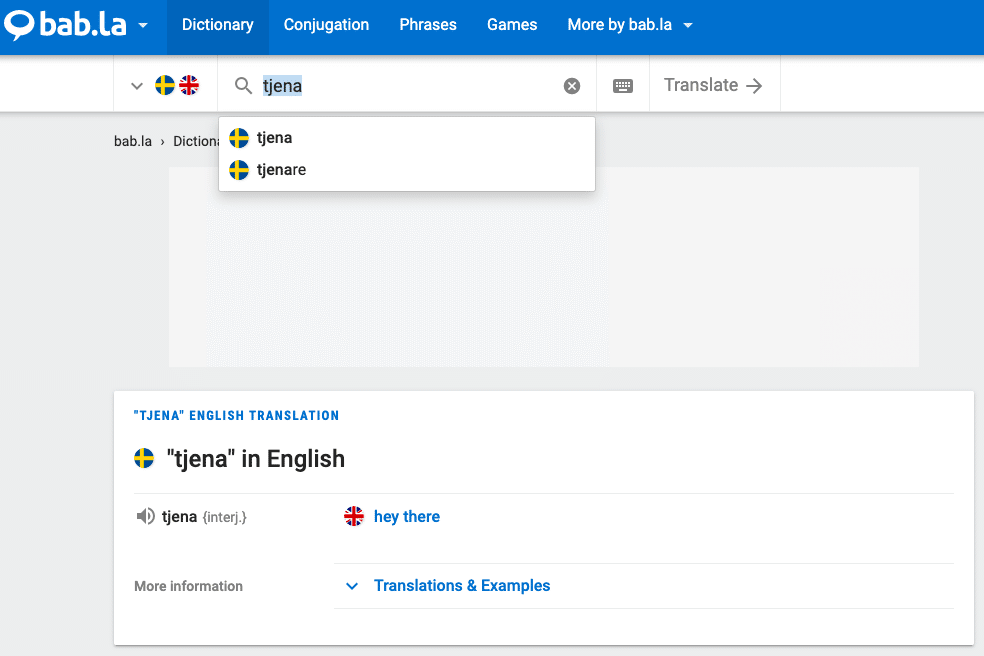Click the magnifying glass search icon
This screenshot has height=656, width=984.
[x=243, y=86]
